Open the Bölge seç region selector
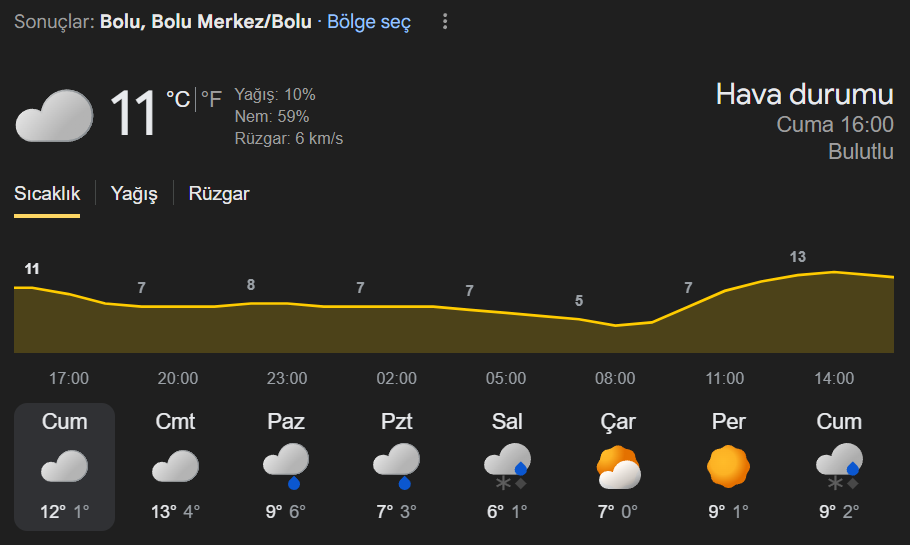Viewport: 910px width, 545px height. point(369,22)
